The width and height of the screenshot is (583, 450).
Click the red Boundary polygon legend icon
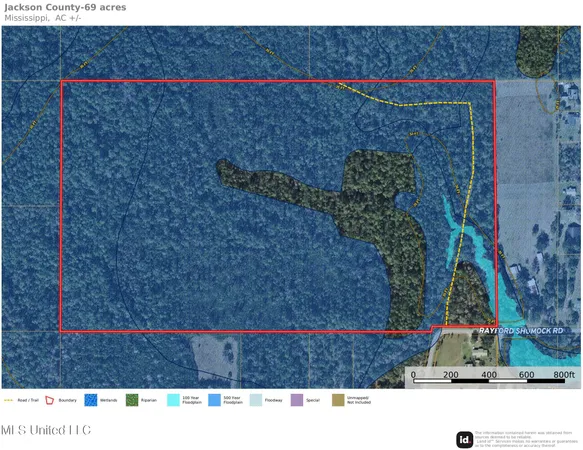(49, 401)
